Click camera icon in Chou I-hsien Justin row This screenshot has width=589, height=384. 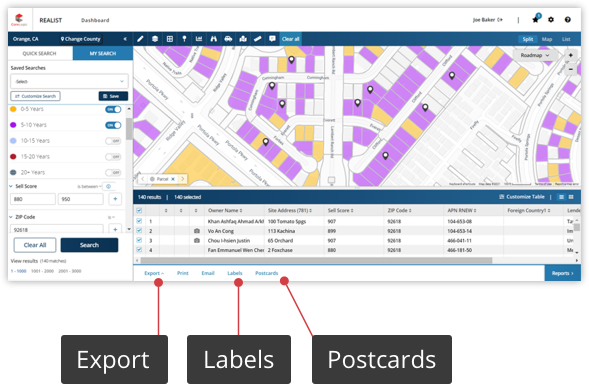(196, 240)
